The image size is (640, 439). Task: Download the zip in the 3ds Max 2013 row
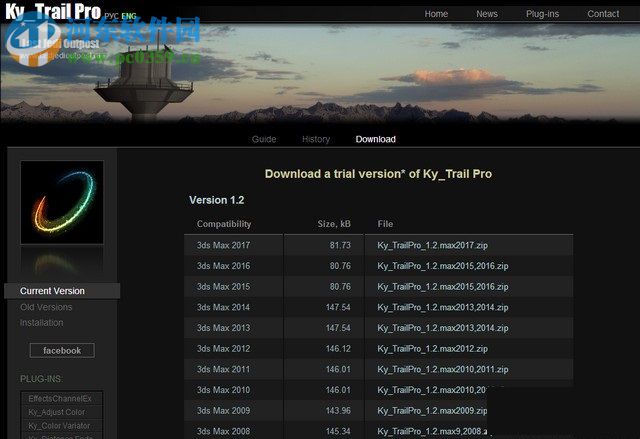[443, 328]
